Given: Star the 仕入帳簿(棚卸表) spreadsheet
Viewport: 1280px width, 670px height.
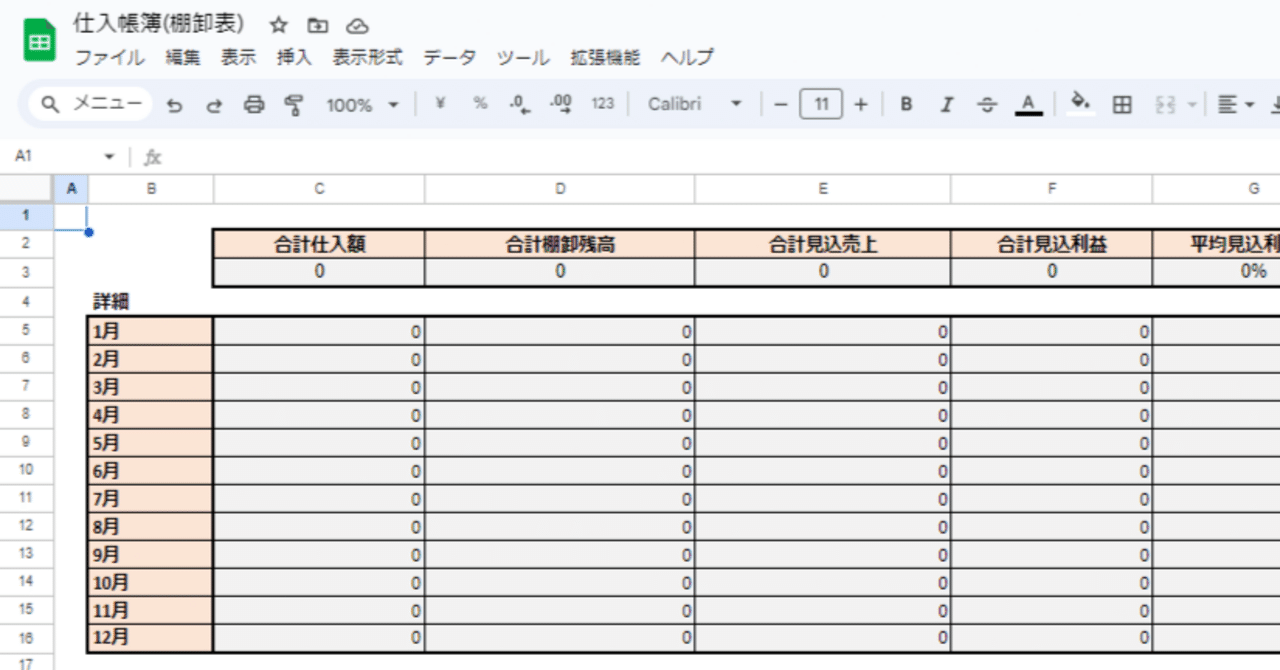Looking at the screenshot, I should [277, 25].
